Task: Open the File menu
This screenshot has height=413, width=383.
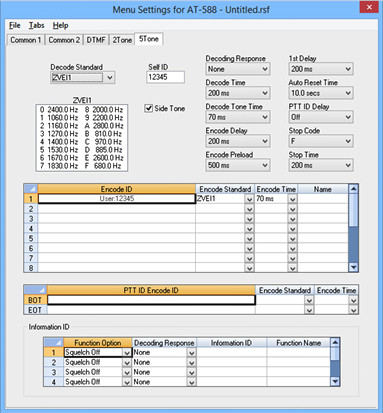Action: pos(15,25)
